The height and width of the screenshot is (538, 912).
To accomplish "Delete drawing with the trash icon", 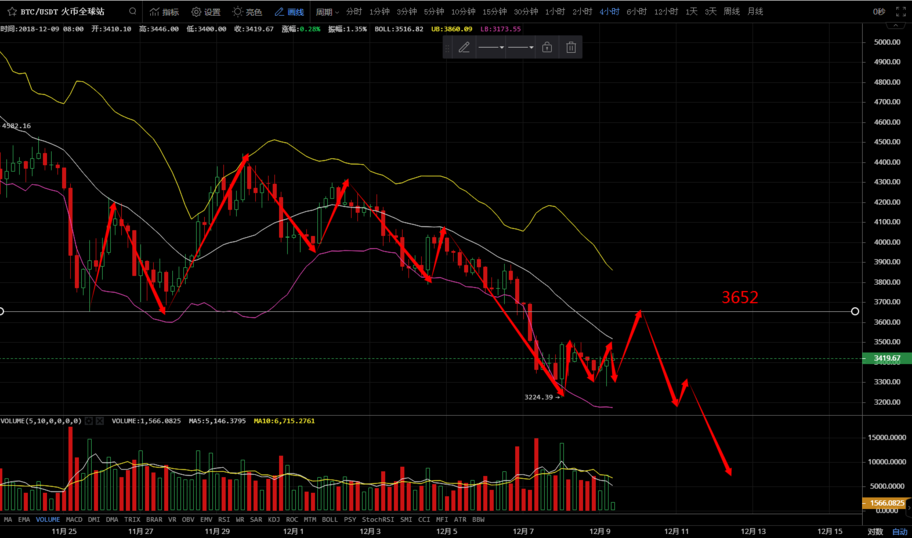I will 571,47.
